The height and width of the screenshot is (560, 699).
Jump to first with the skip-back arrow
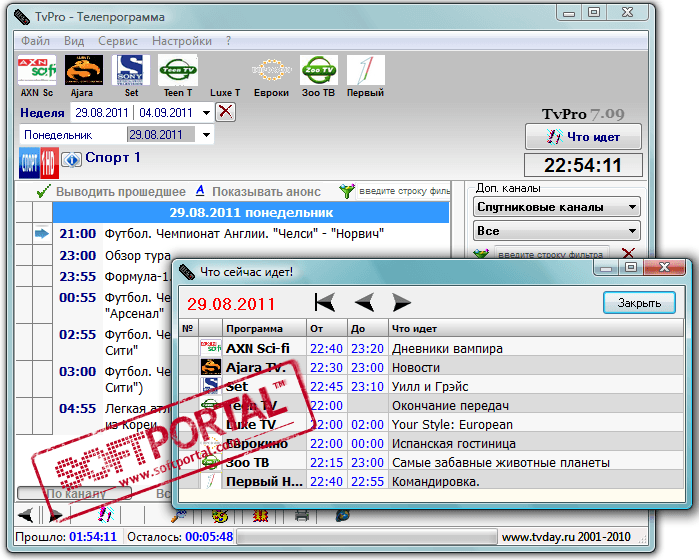click(325, 303)
